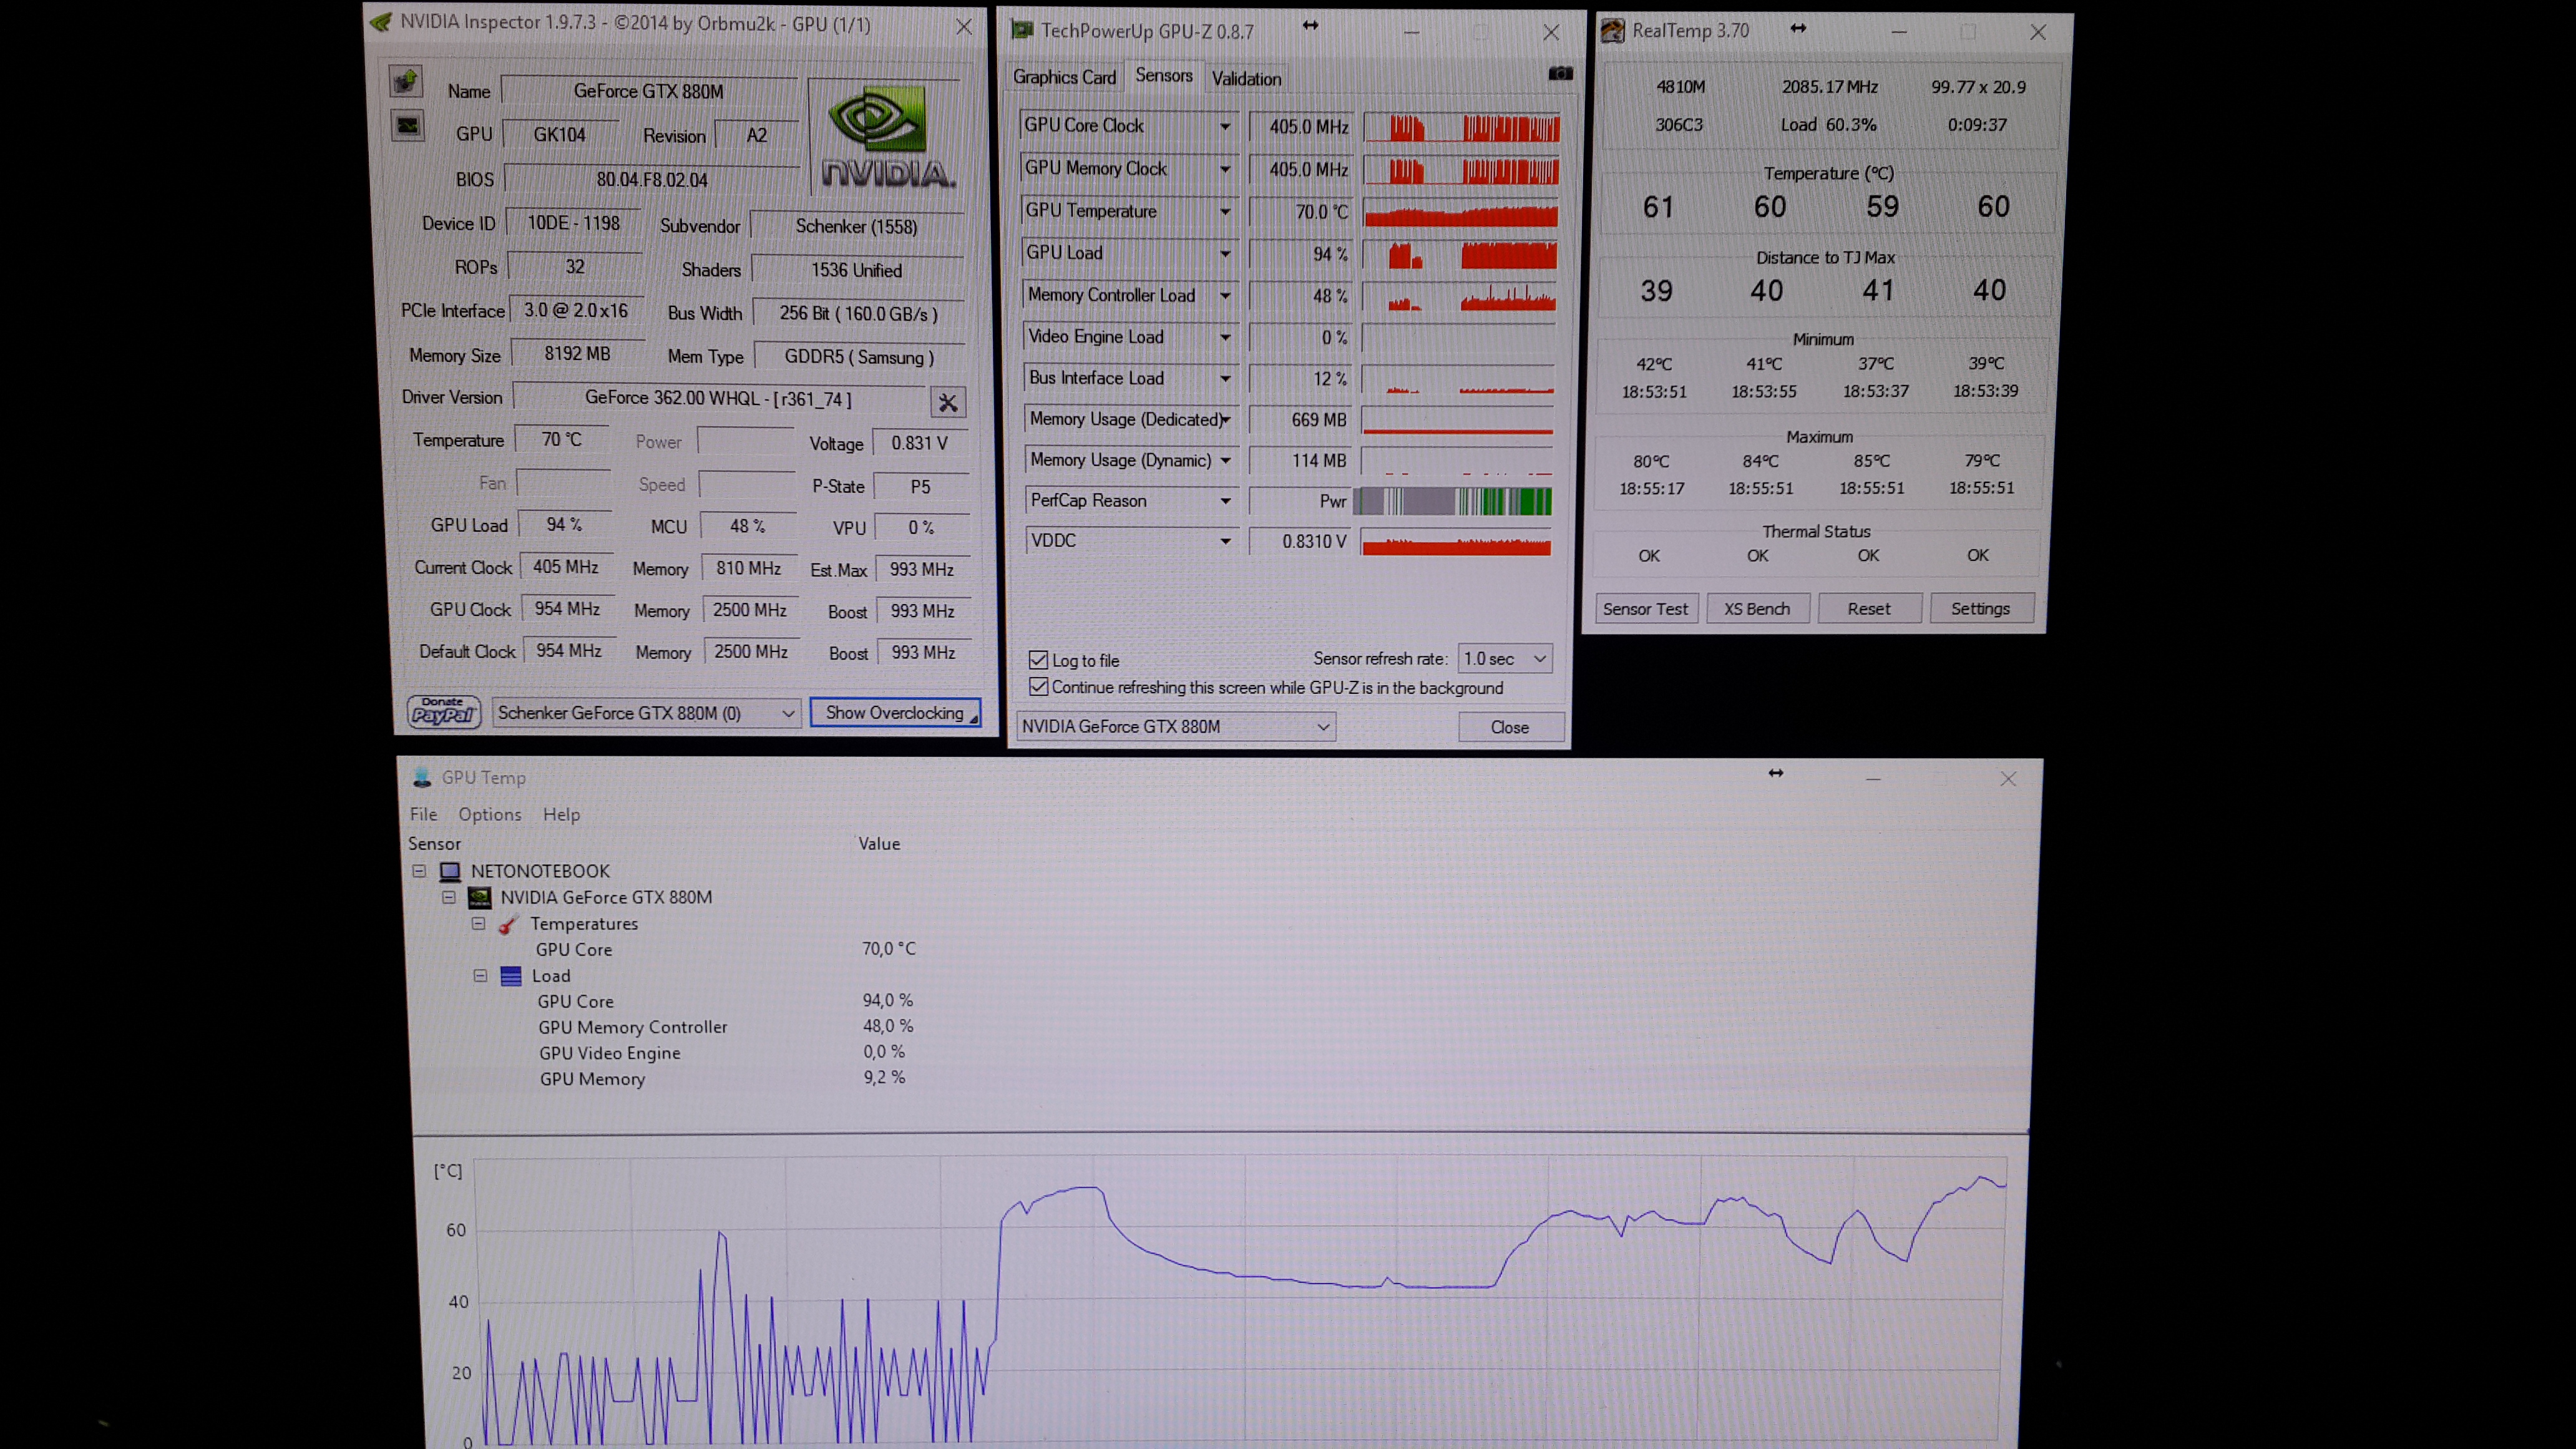The image size is (2576, 1449).
Task: Click the driver tools wrench icon
Action: tap(947, 402)
